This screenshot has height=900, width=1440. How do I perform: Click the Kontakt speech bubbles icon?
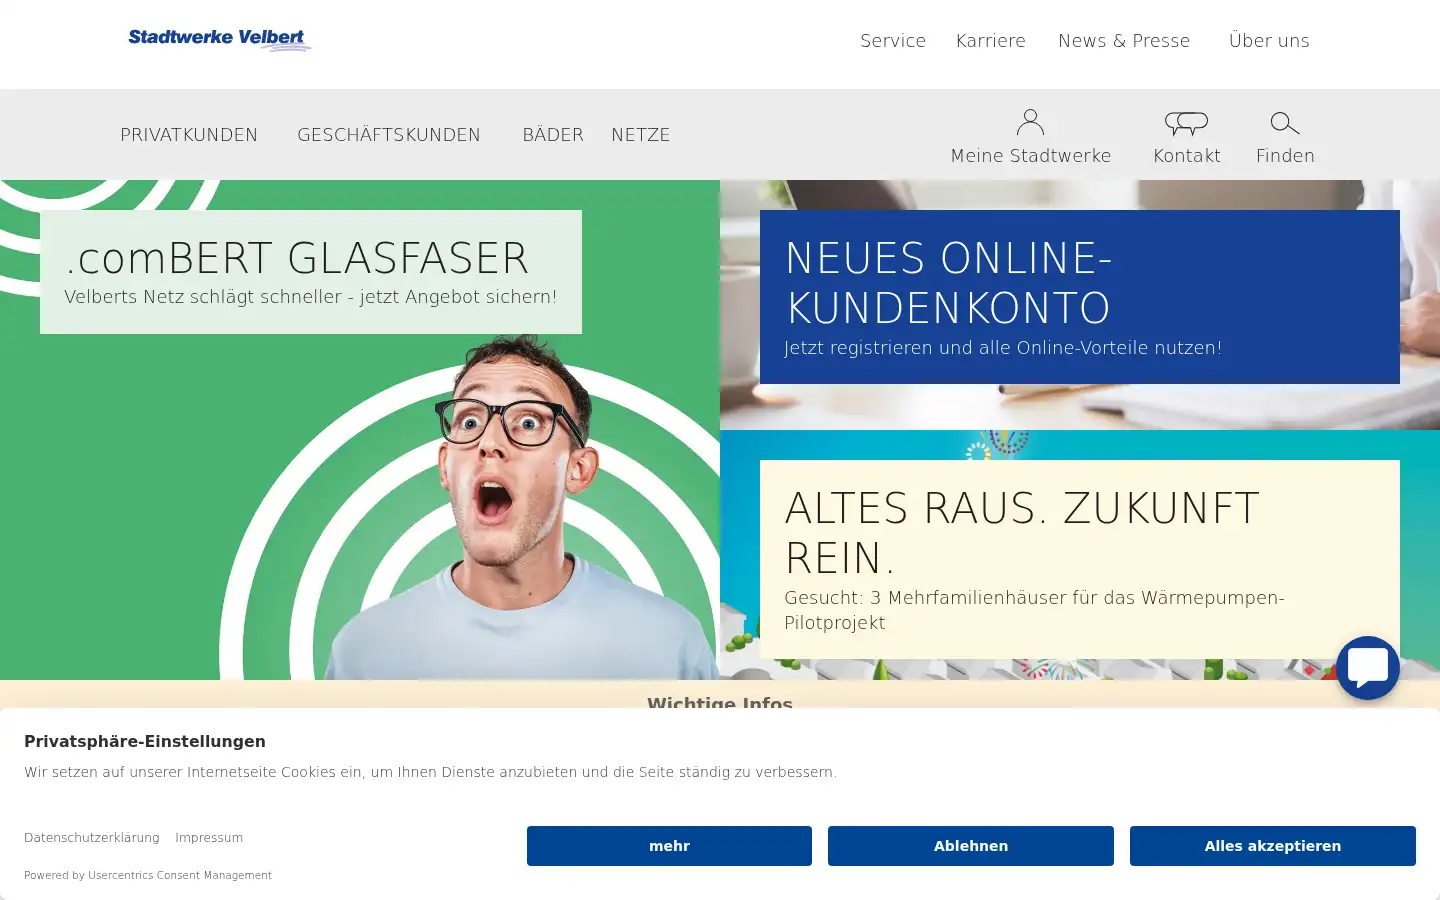click(1187, 123)
